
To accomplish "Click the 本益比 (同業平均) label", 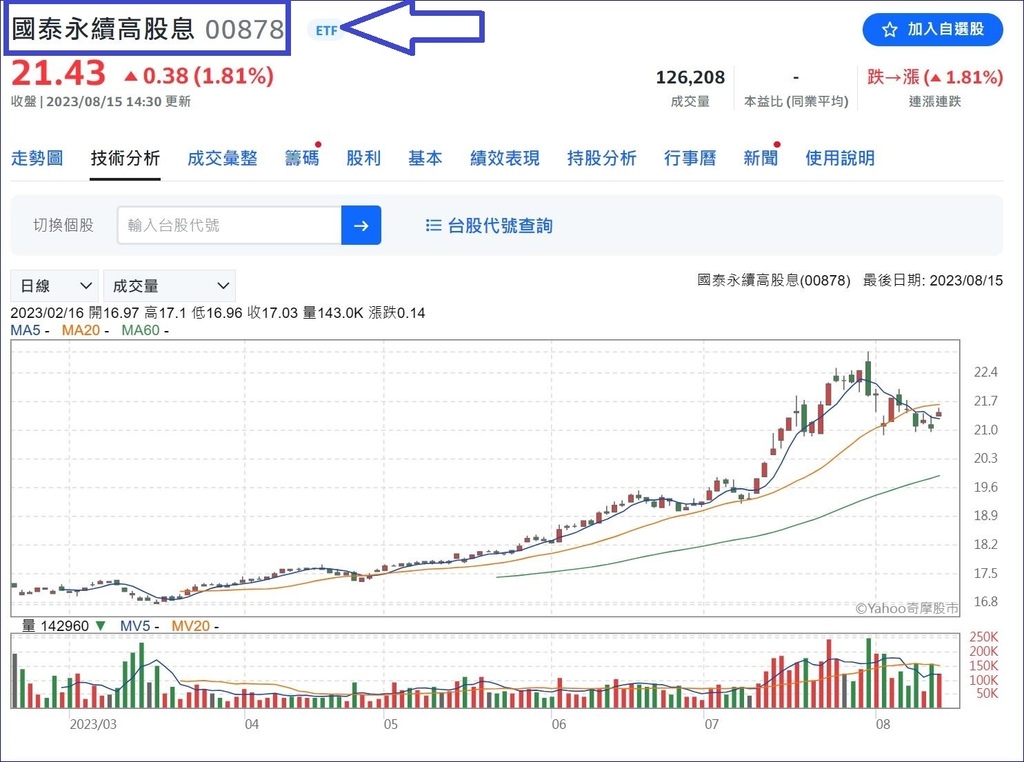I will (796, 101).
